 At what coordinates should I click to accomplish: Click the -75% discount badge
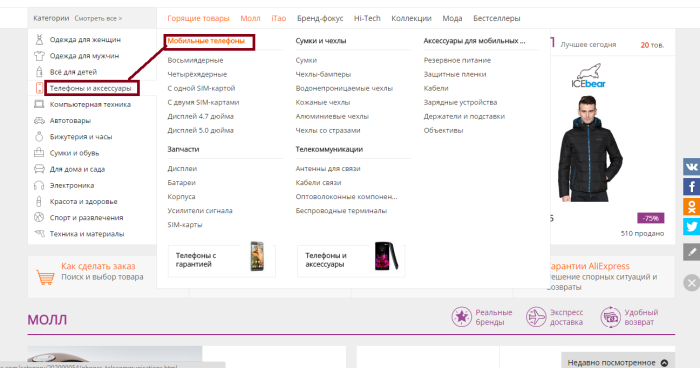tap(650, 218)
